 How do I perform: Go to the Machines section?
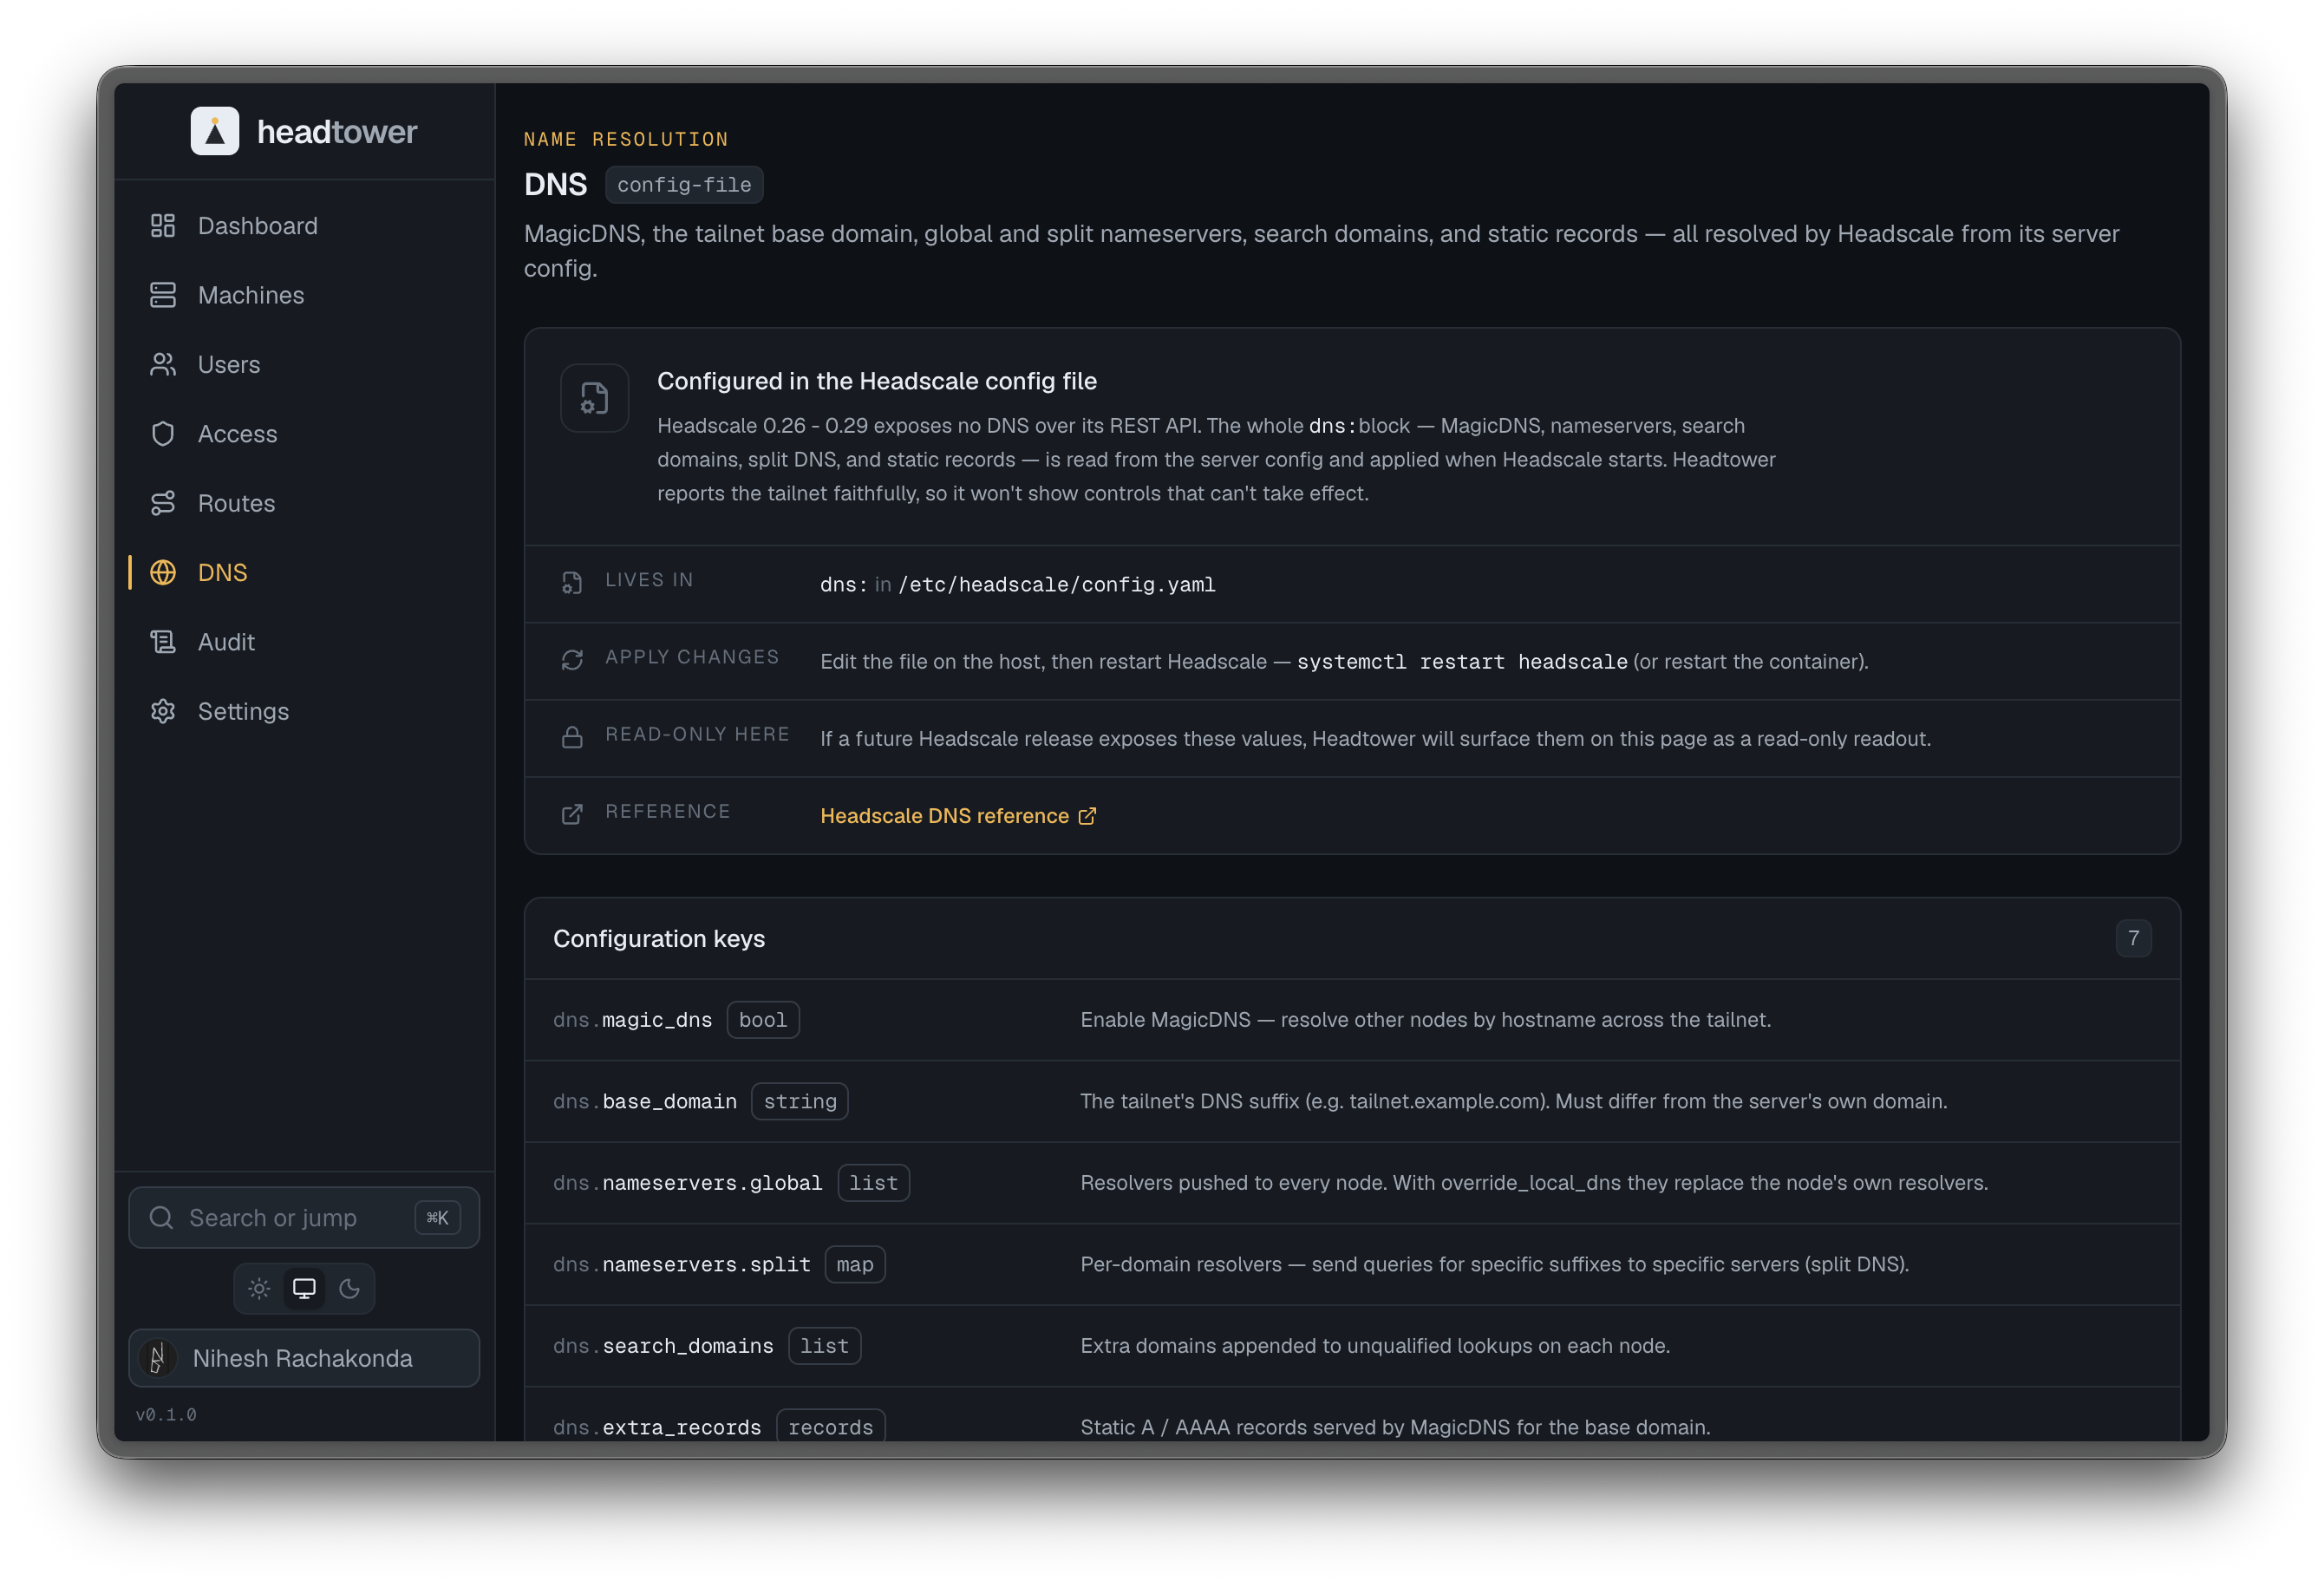point(304,295)
